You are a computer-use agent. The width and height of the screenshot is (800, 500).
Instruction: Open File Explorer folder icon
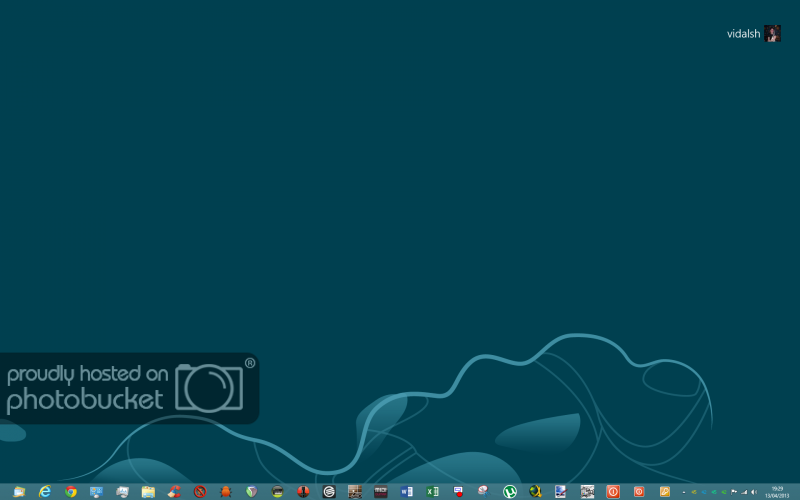coord(148,491)
